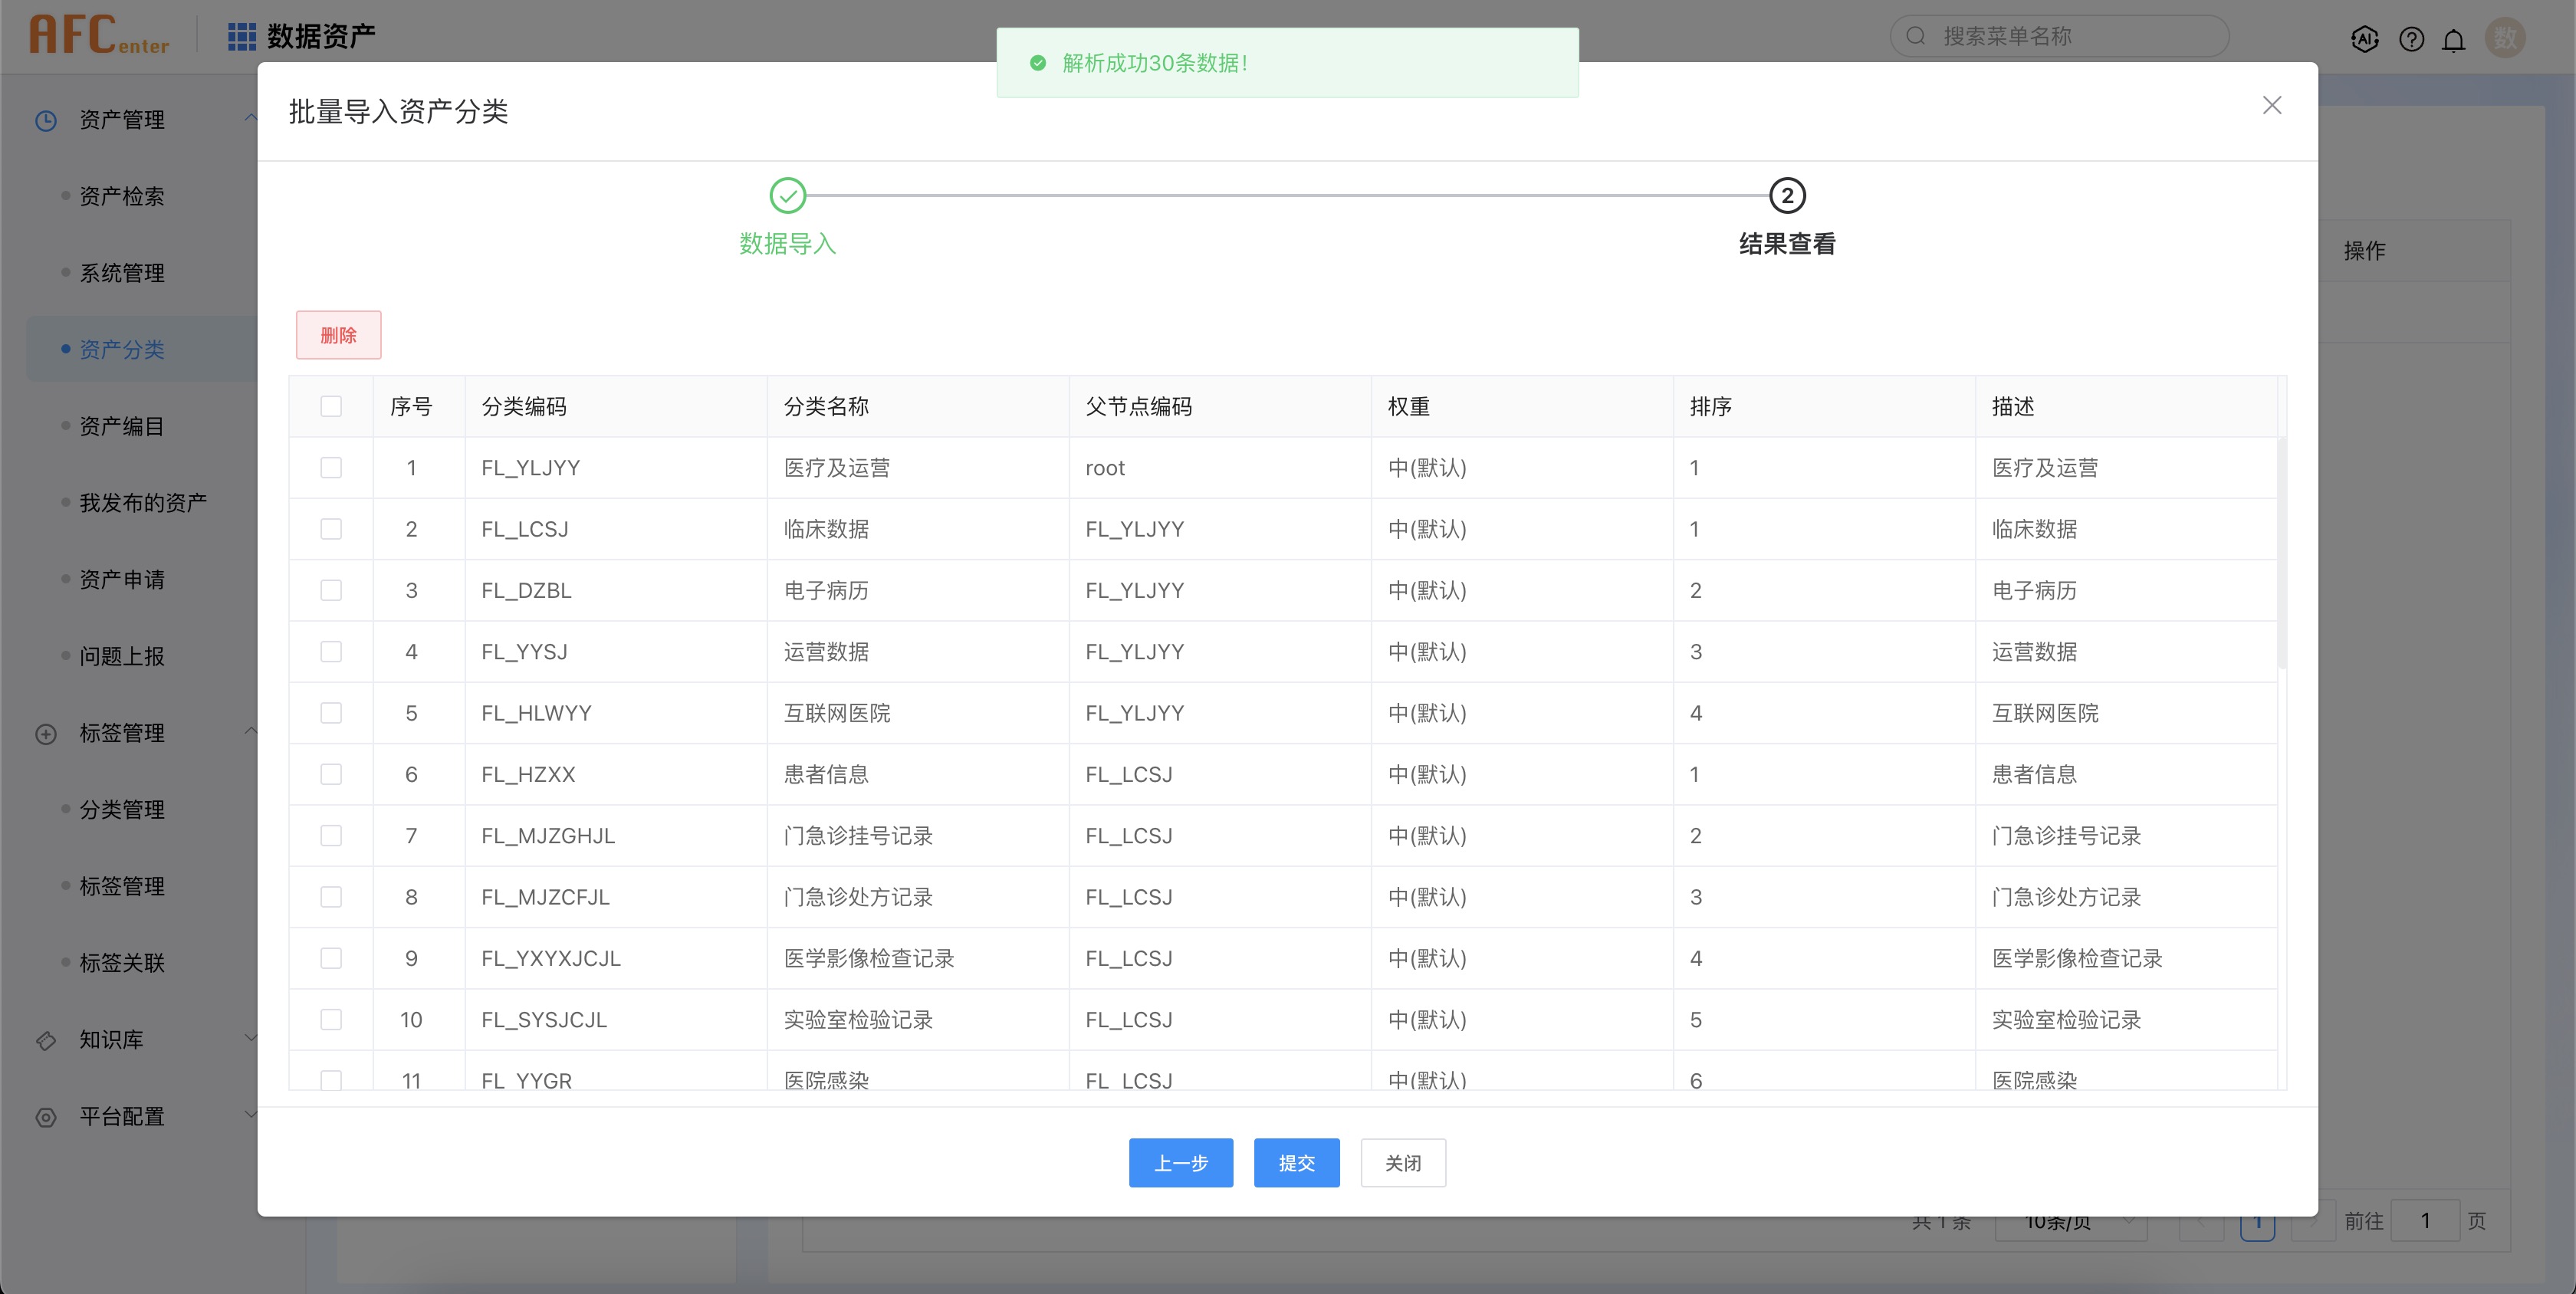Click the 搜索菜单名称 search field
Screen dimensions: 2576x1294
tap(2070, 37)
